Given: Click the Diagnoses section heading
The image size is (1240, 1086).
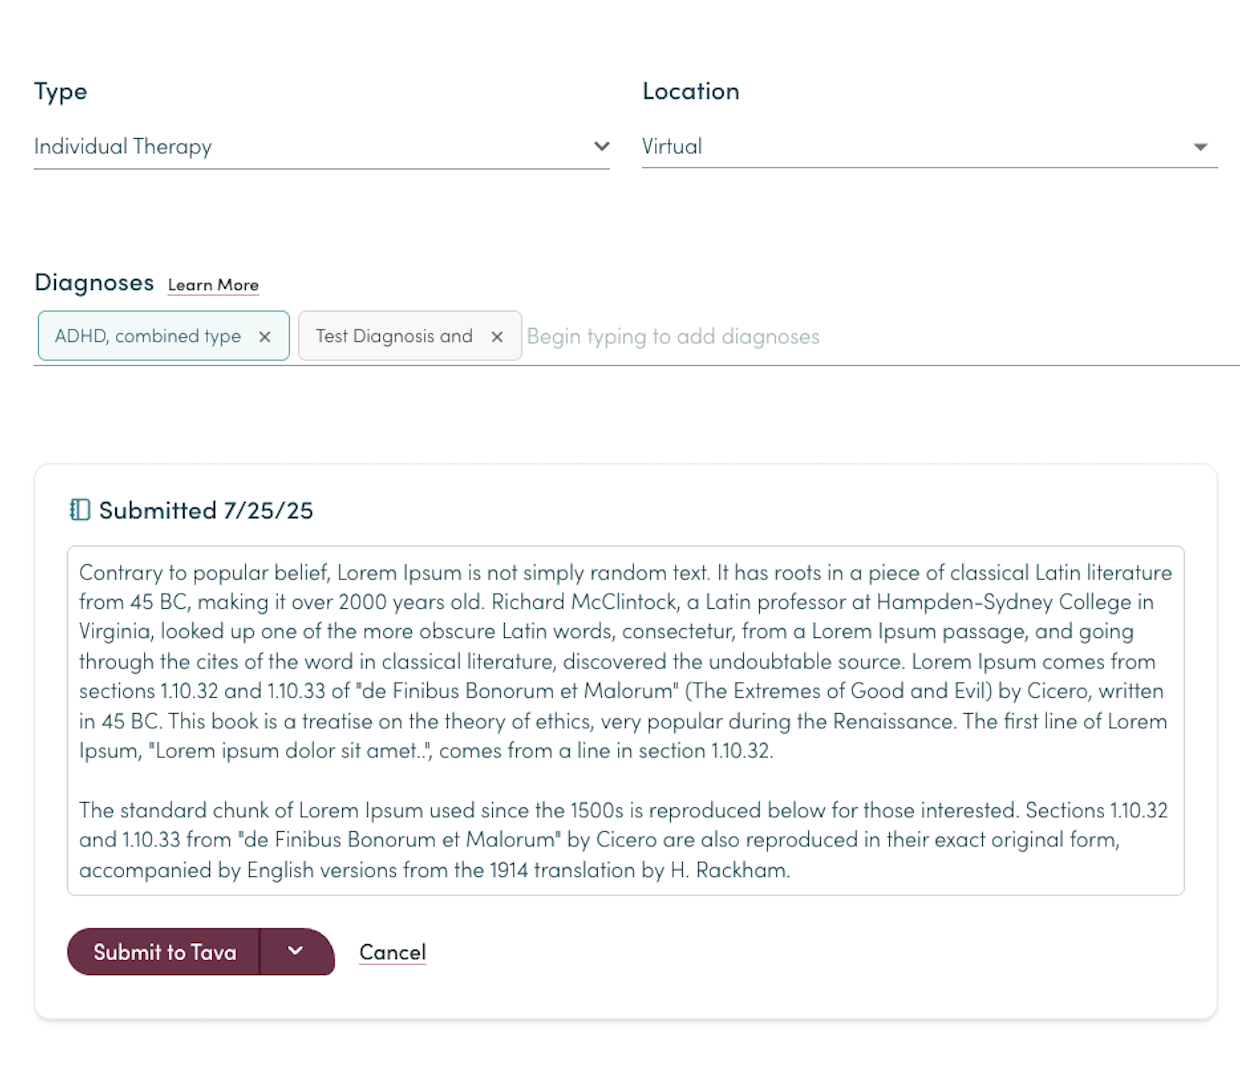Looking at the screenshot, I should click(94, 282).
